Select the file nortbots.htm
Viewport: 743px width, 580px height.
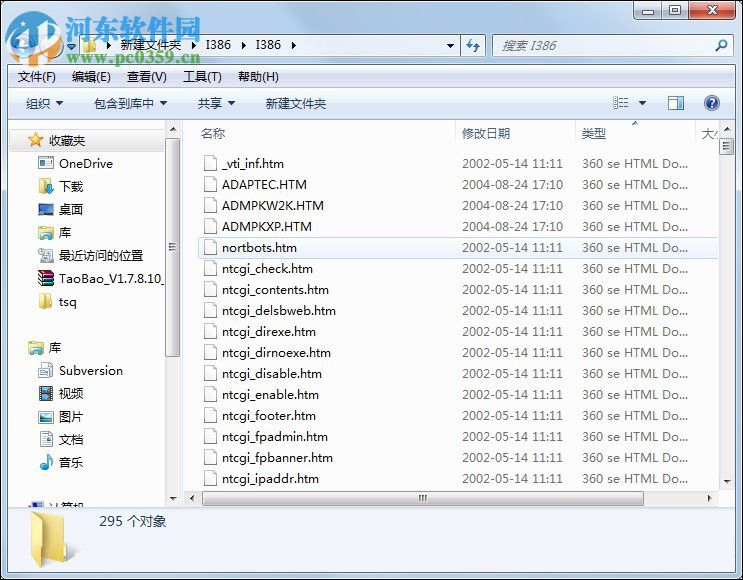pos(259,247)
